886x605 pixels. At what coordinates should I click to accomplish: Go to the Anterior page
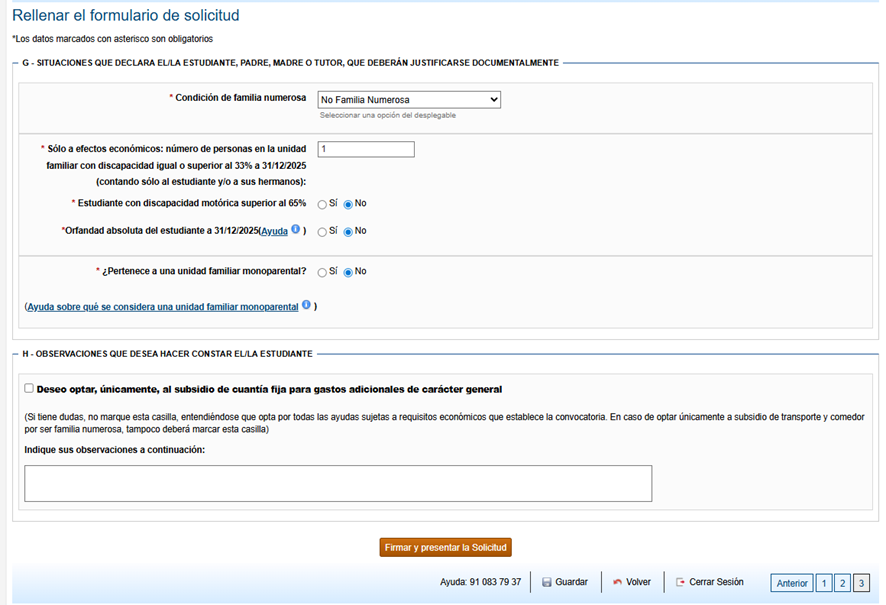point(792,583)
